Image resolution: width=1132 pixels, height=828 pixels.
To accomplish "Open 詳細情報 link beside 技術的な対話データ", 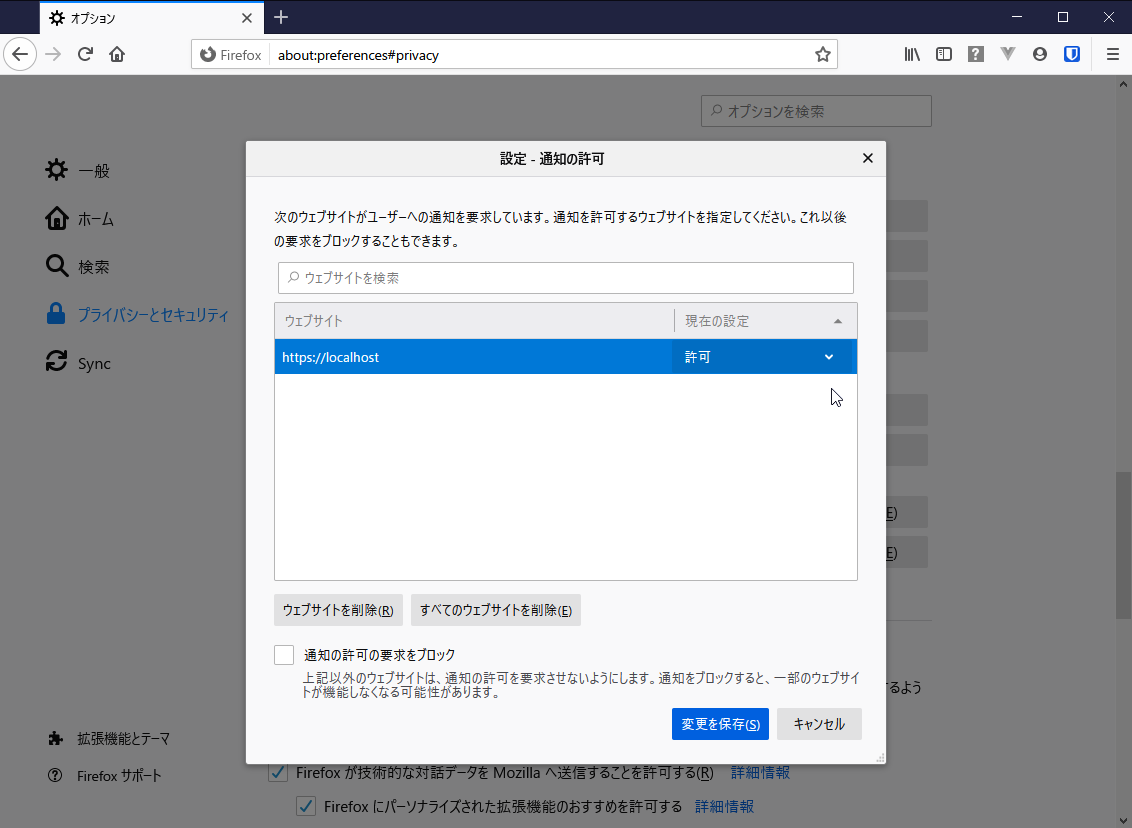I will (x=760, y=772).
